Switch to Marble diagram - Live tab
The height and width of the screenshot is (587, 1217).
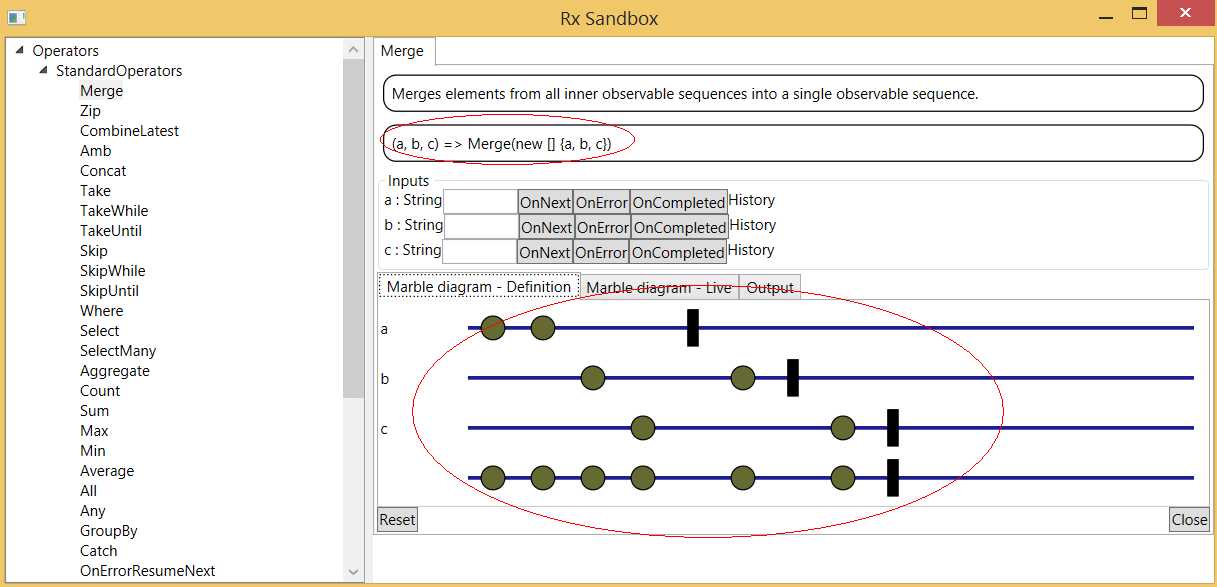[x=659, y=287]
